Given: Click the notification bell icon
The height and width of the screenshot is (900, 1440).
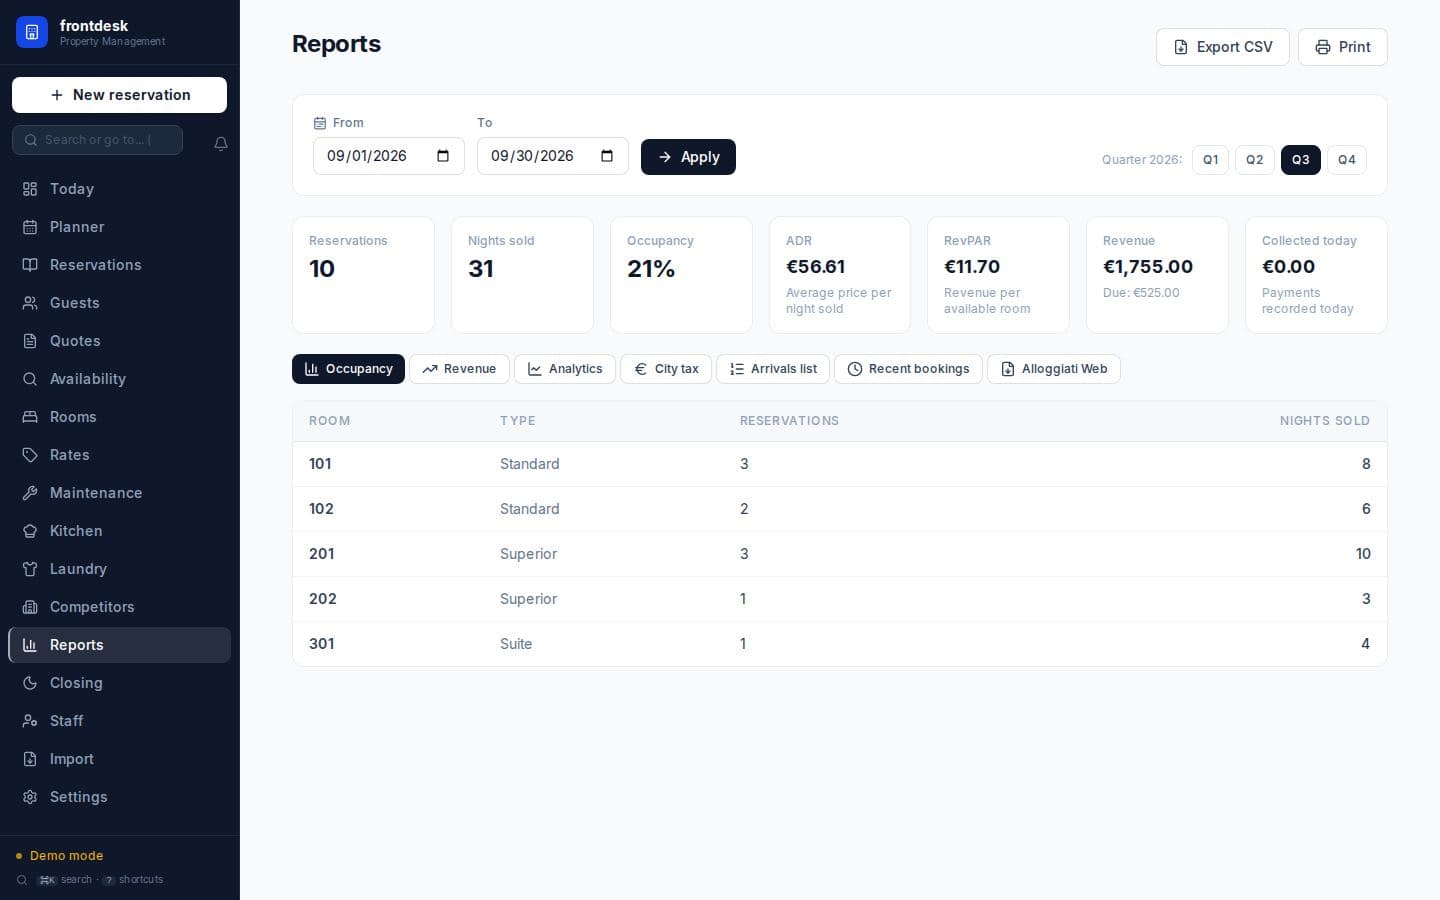Looking at the screenshot, I should (x=221, y=144).
